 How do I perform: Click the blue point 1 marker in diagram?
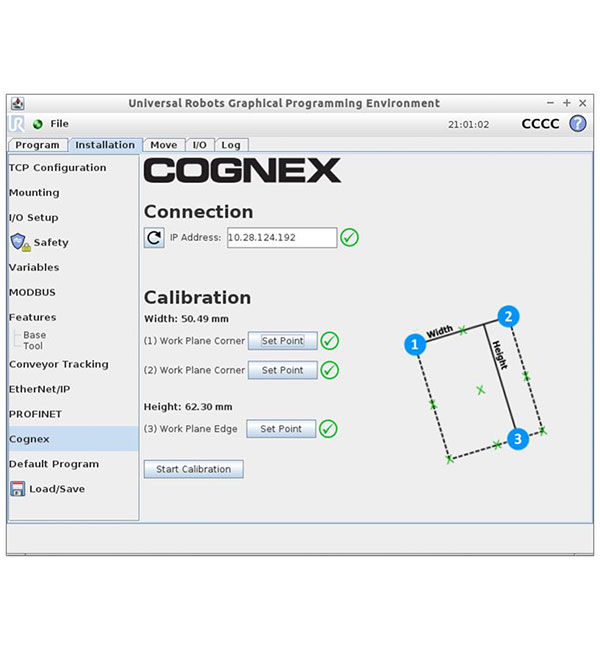point(415,344)
